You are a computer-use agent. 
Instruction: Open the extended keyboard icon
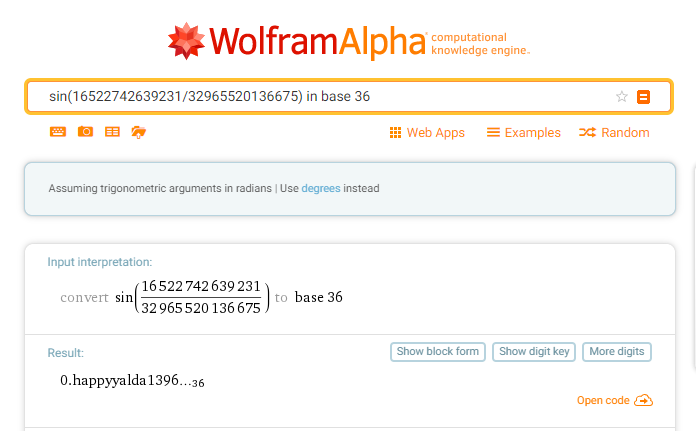[x=58, y=132]
